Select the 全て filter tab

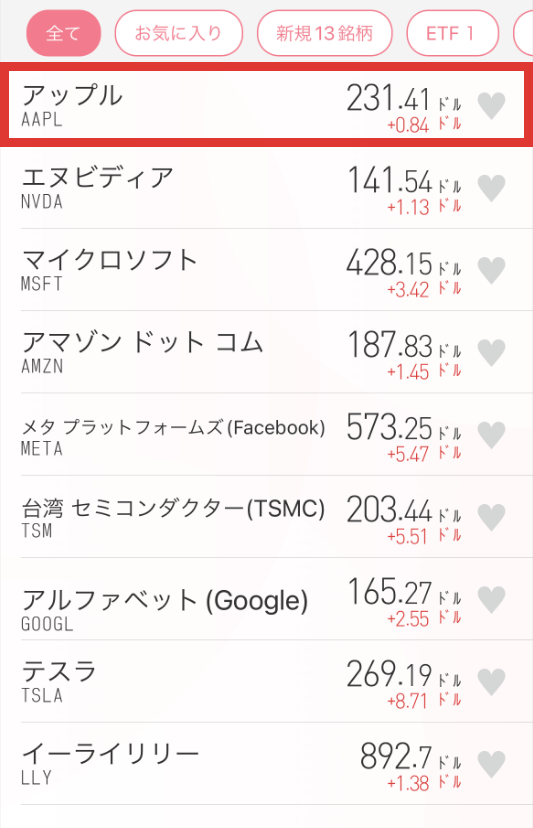(x=63, y=33)
